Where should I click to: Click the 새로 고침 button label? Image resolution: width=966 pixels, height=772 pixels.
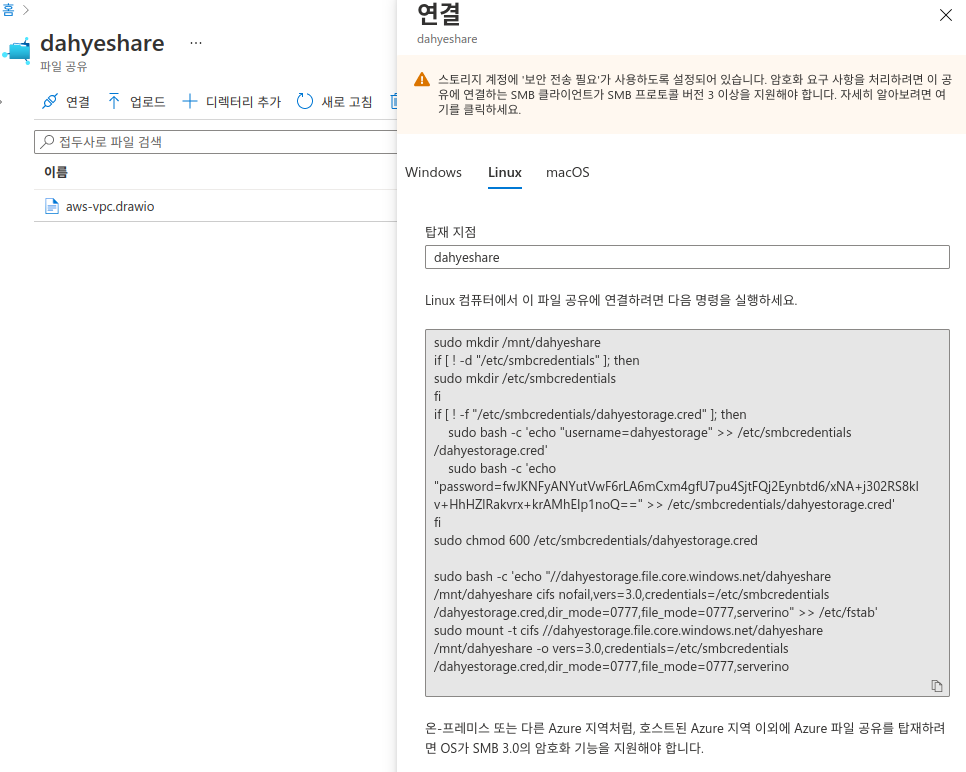(347, 102)
